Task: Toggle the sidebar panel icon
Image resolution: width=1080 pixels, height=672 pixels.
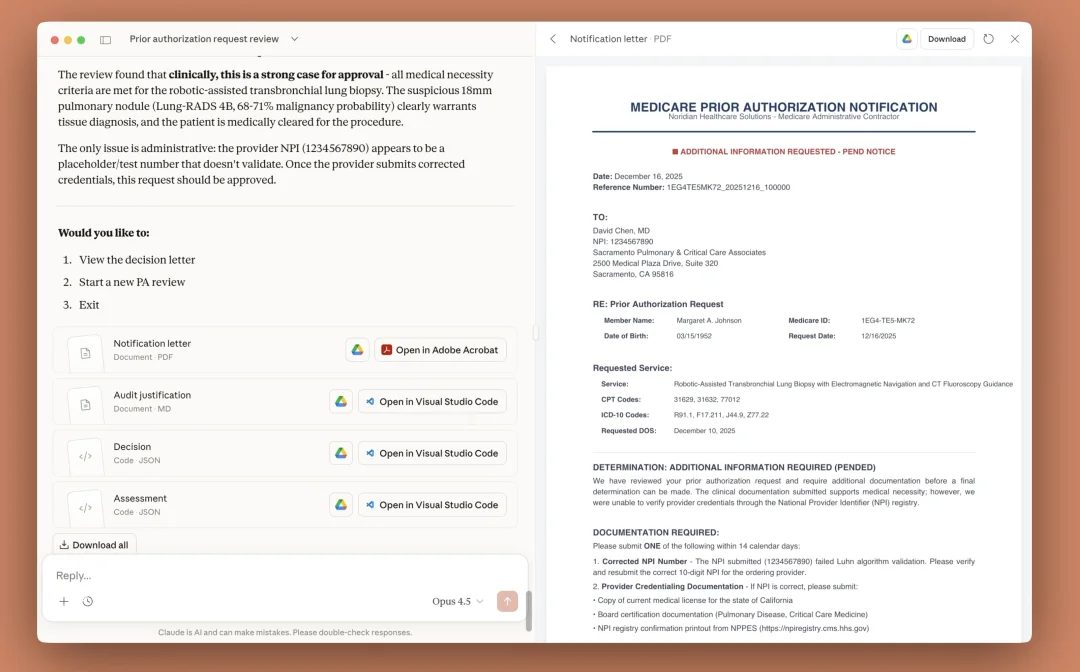Action: [x=106, y=40]
